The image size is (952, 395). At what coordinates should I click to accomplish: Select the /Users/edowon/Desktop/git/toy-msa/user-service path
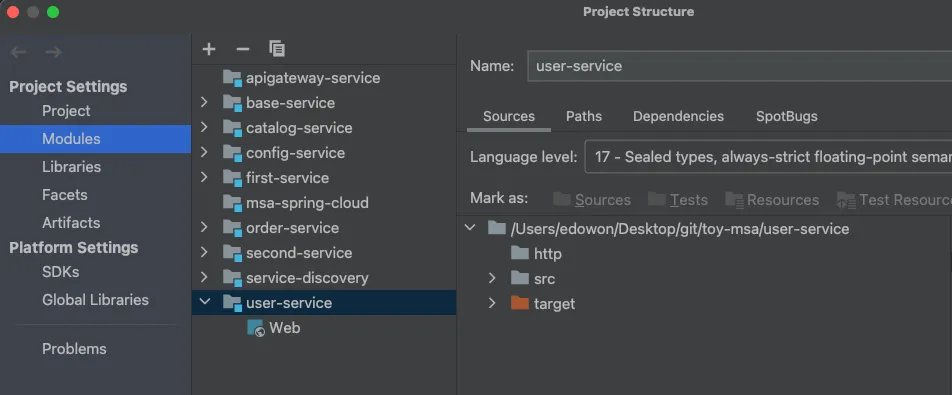(x=680, y=229)
